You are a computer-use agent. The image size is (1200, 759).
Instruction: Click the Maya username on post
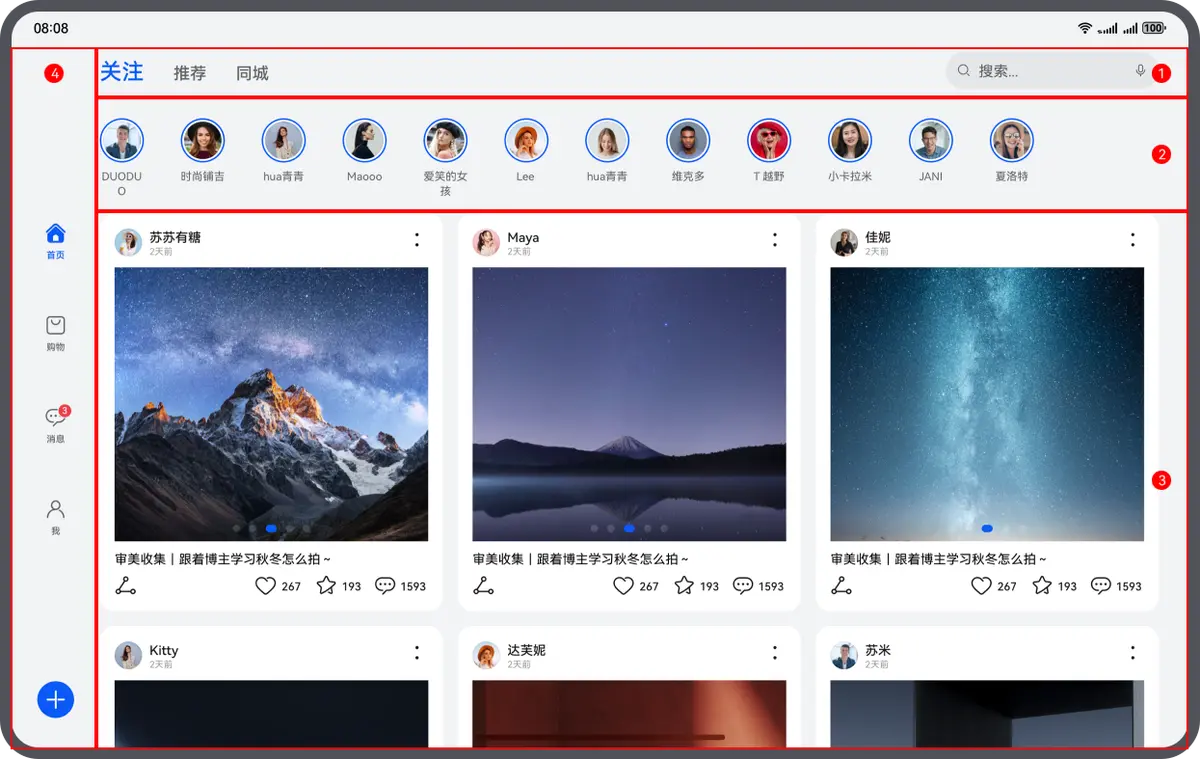click(523, 237)
